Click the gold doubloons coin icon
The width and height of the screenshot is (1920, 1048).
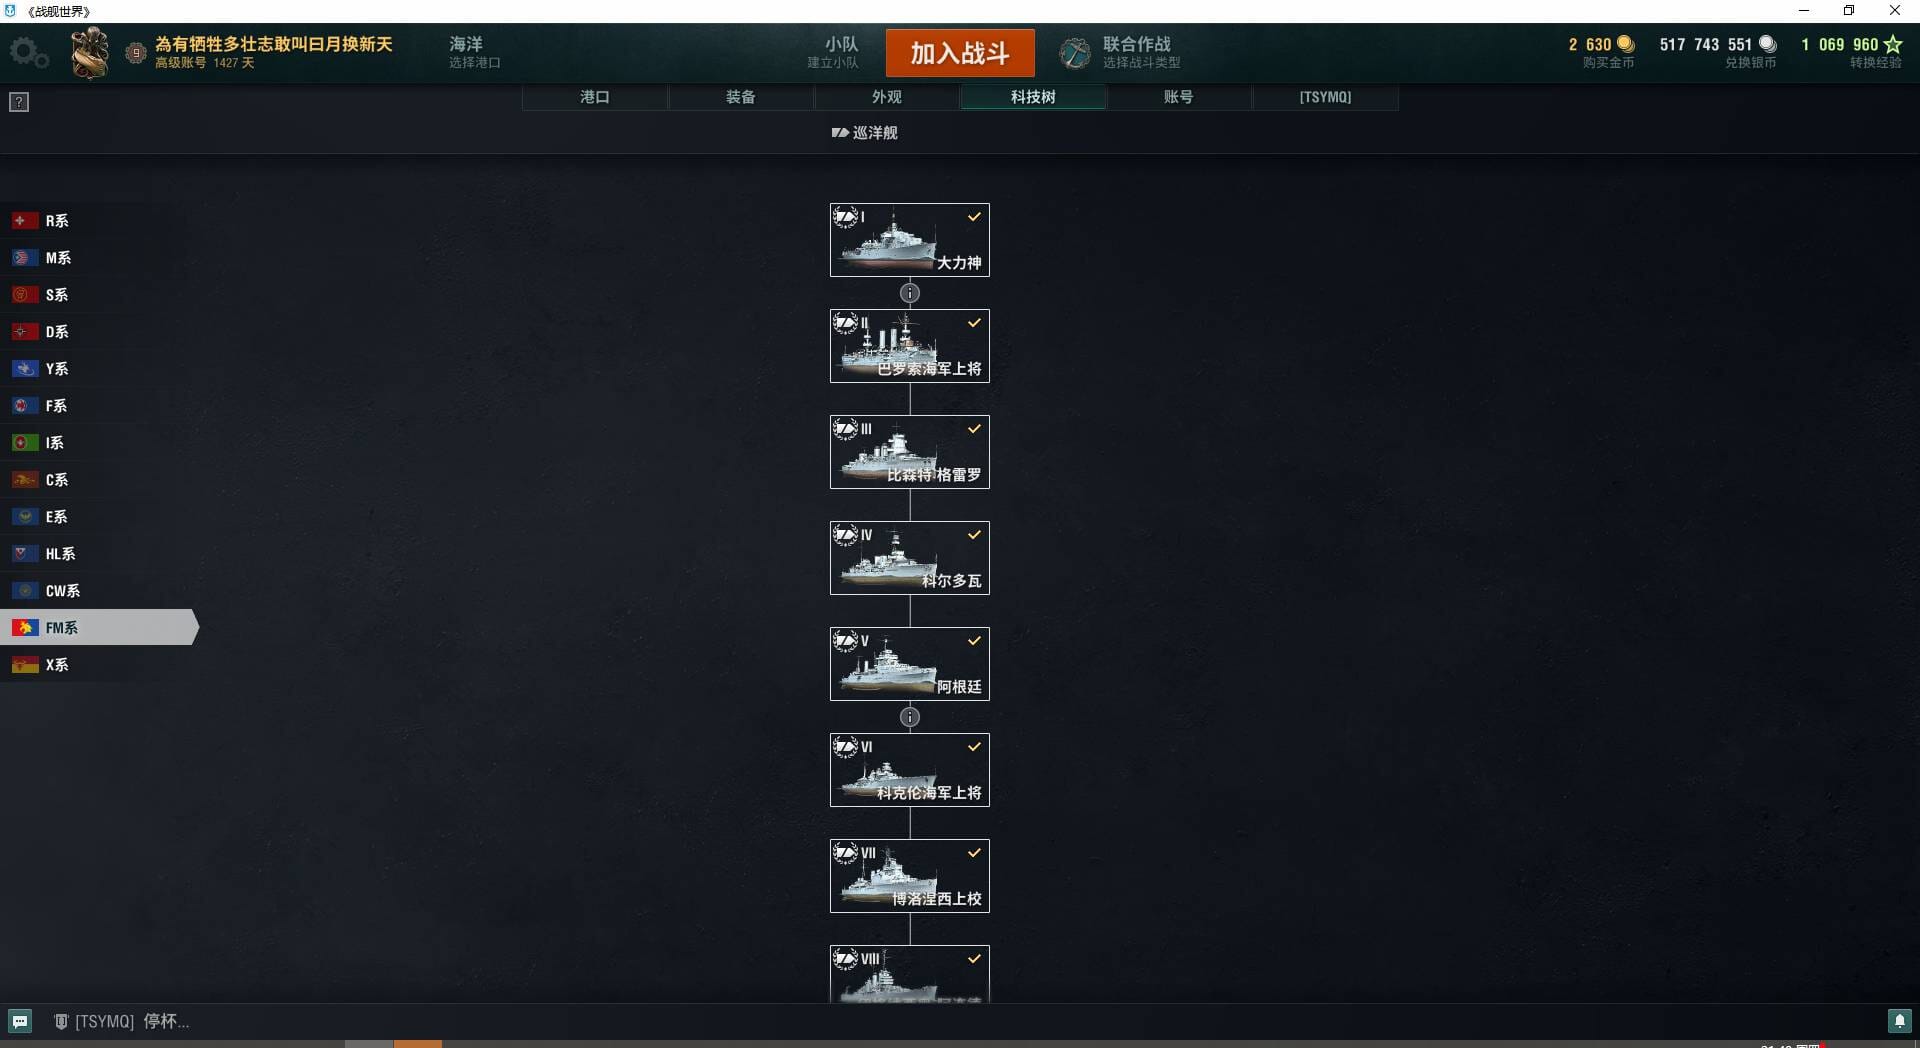point(1626,44)
